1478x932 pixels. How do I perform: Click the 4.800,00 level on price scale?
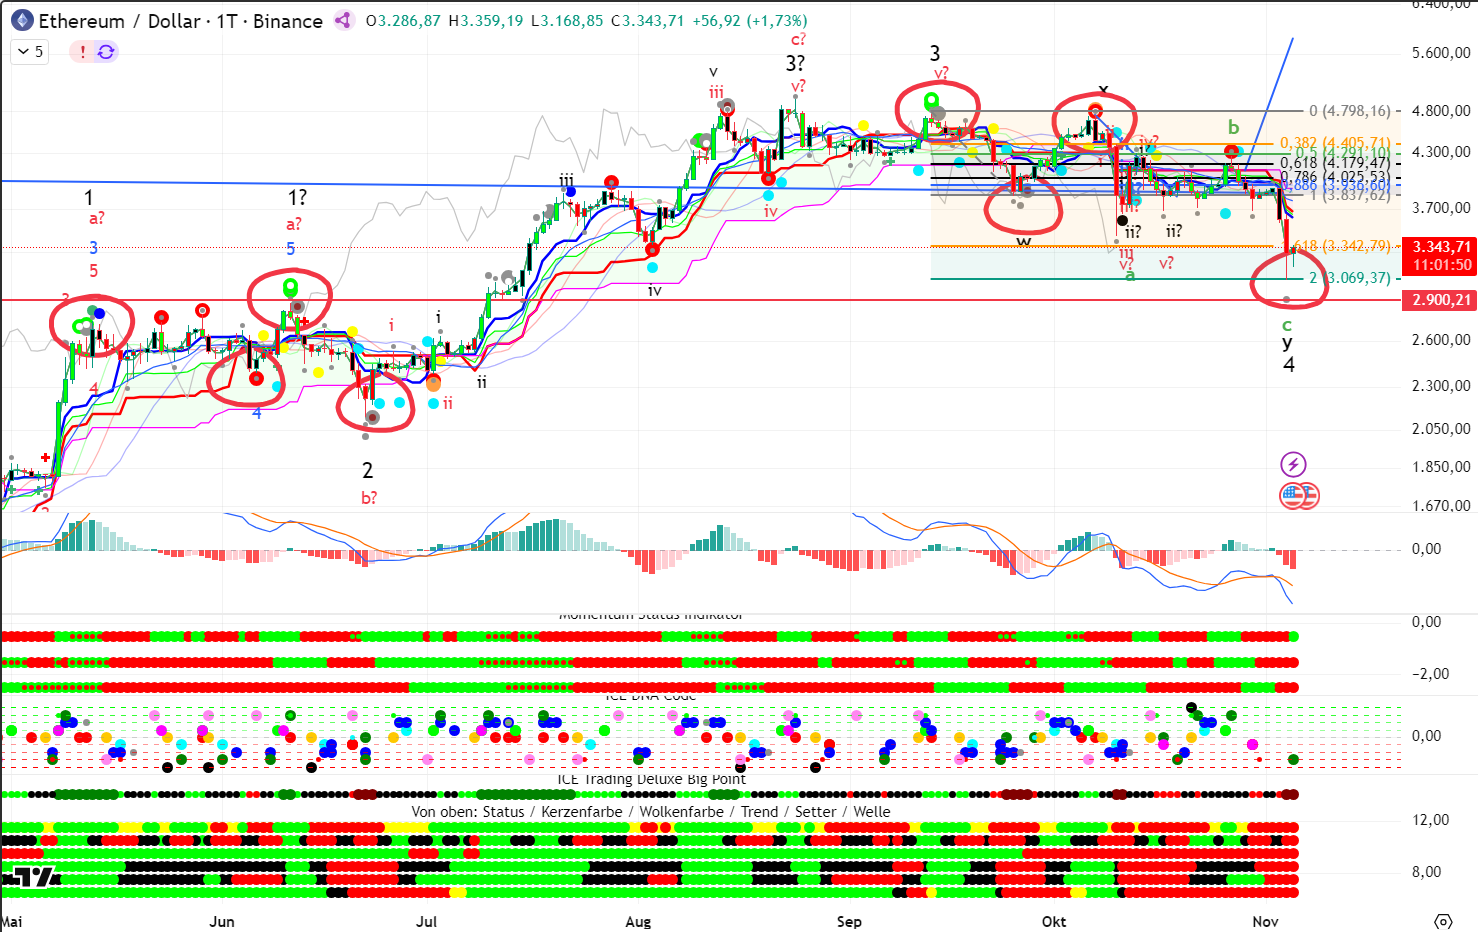coord(1441,111)
